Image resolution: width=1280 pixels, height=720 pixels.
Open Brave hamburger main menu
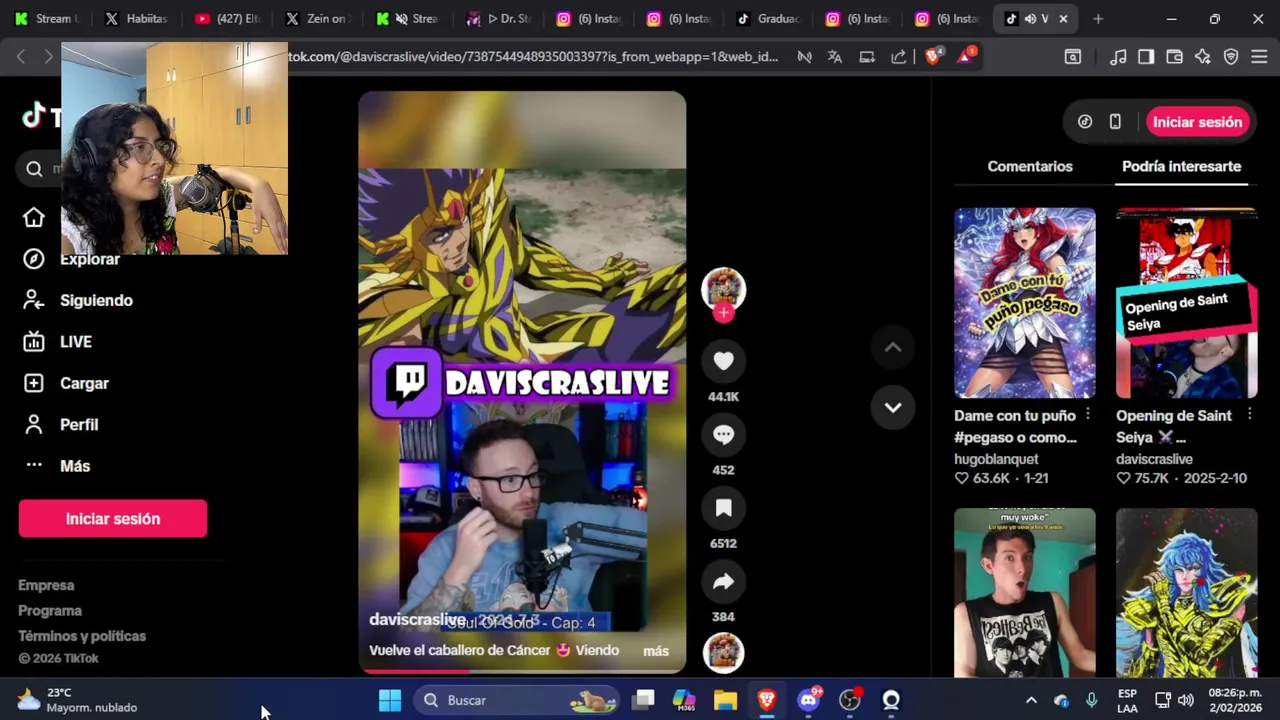(1259, 57)
